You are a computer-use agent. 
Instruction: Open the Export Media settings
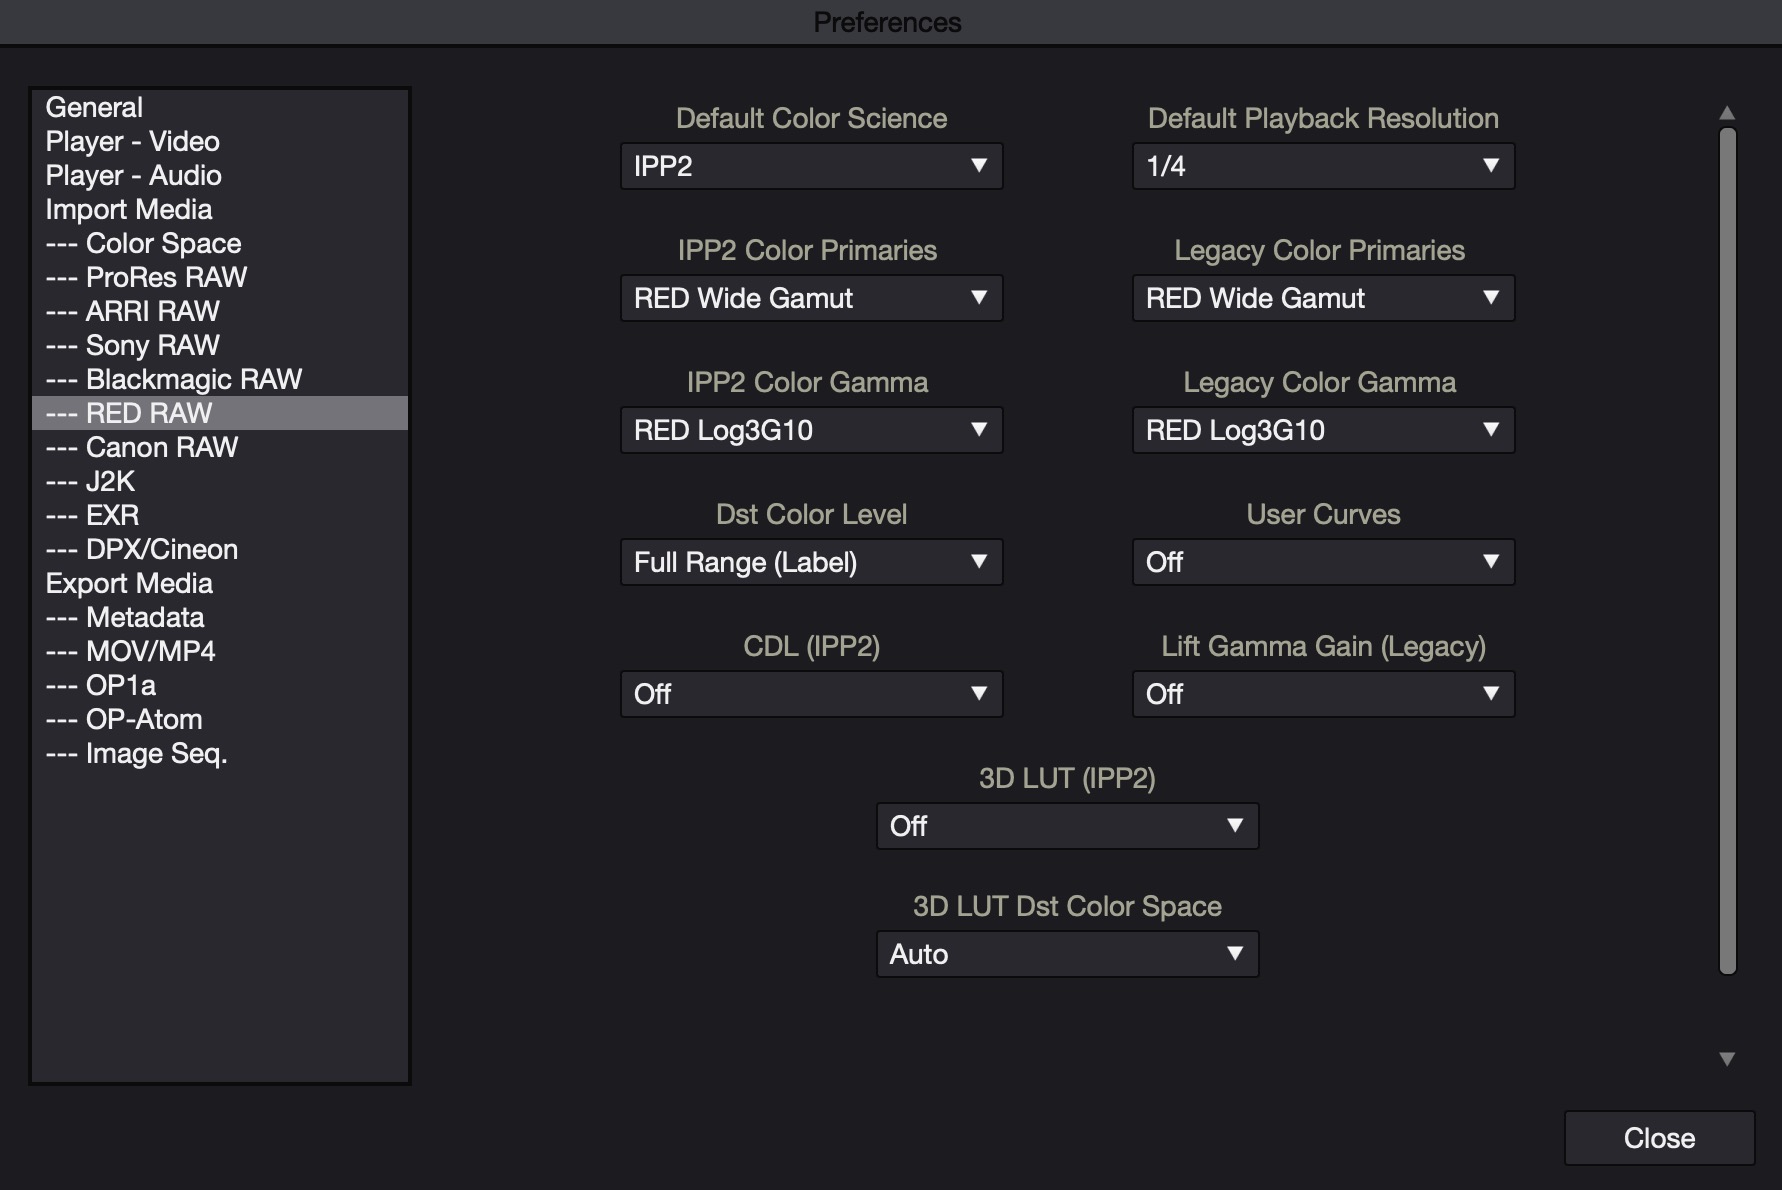pyautogui.click(x=128, y=583)
